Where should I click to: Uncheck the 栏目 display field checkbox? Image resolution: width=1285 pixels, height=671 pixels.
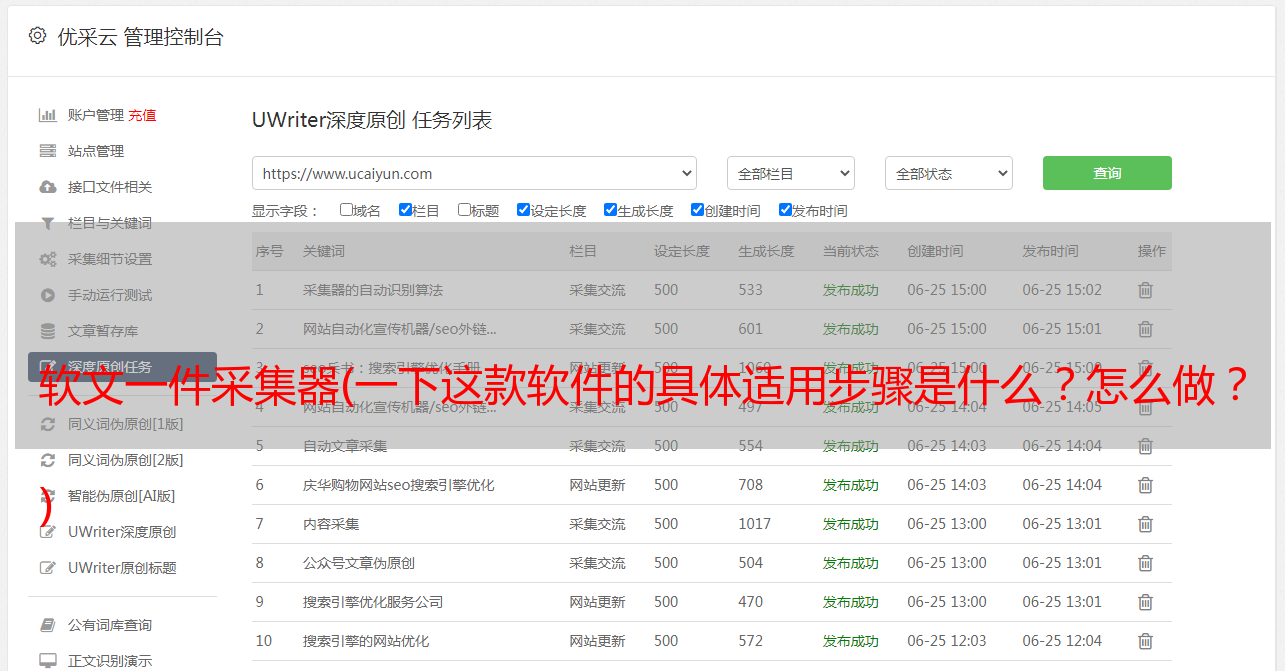tap(405, 210)
